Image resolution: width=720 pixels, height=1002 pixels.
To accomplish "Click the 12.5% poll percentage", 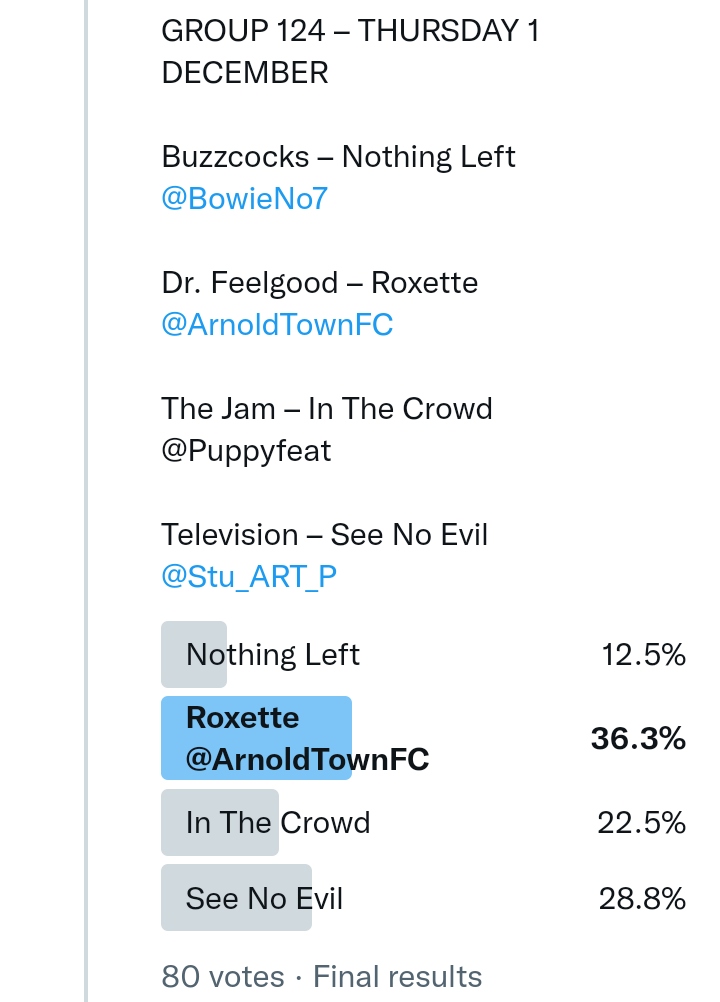I will coord(643,655).
